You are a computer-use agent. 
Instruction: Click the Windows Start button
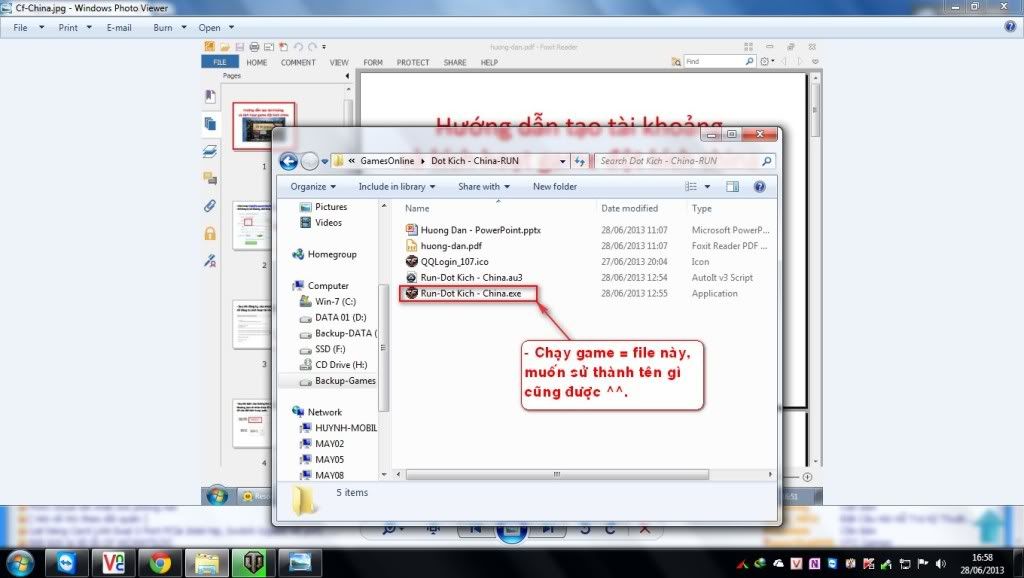click(x=20, y=562)
